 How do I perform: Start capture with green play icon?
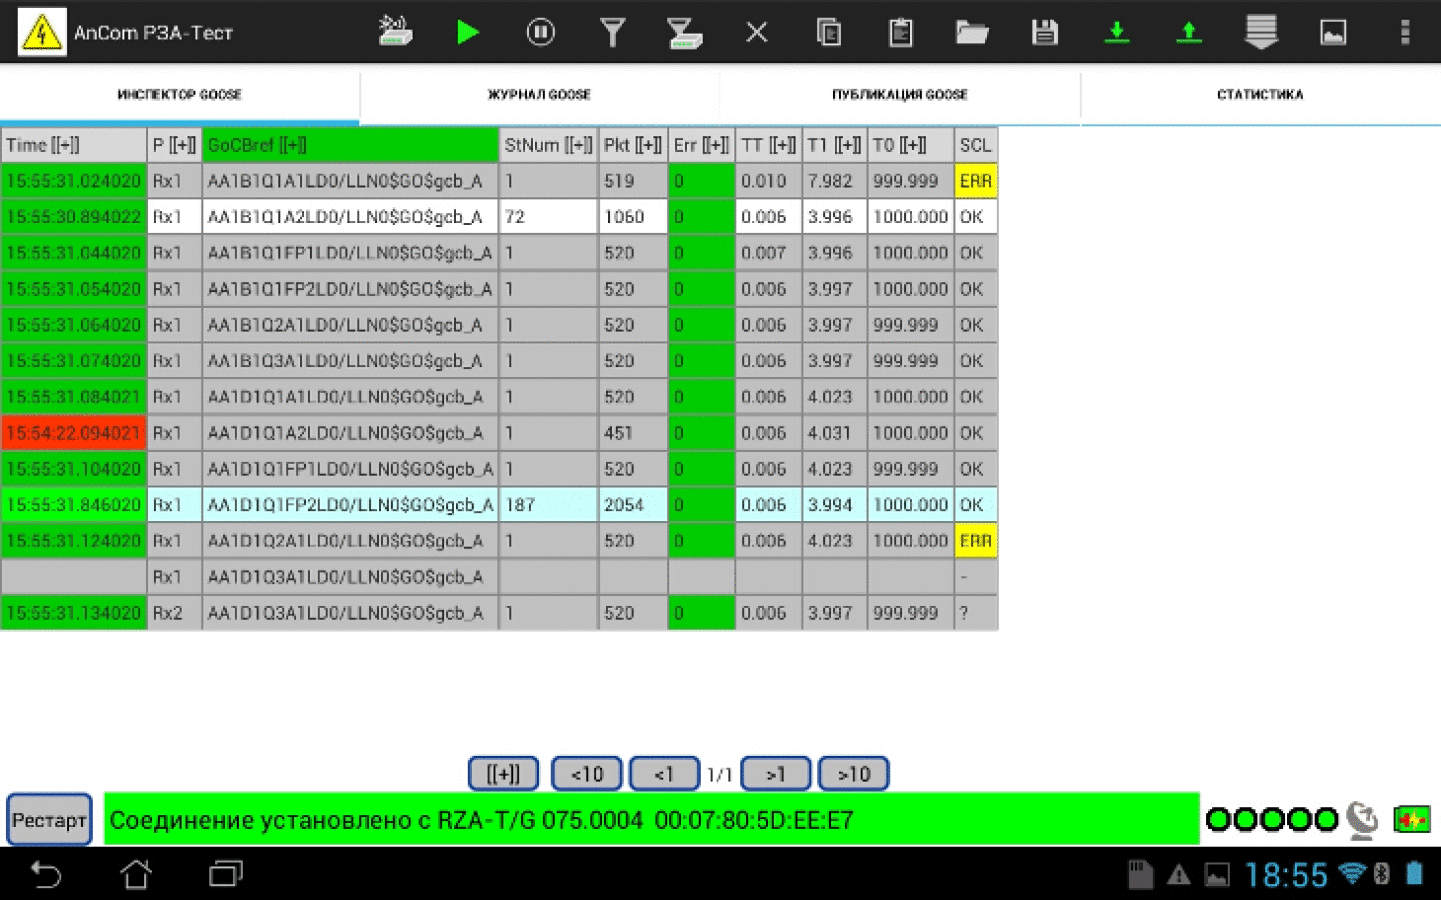[x=467, y=33]
